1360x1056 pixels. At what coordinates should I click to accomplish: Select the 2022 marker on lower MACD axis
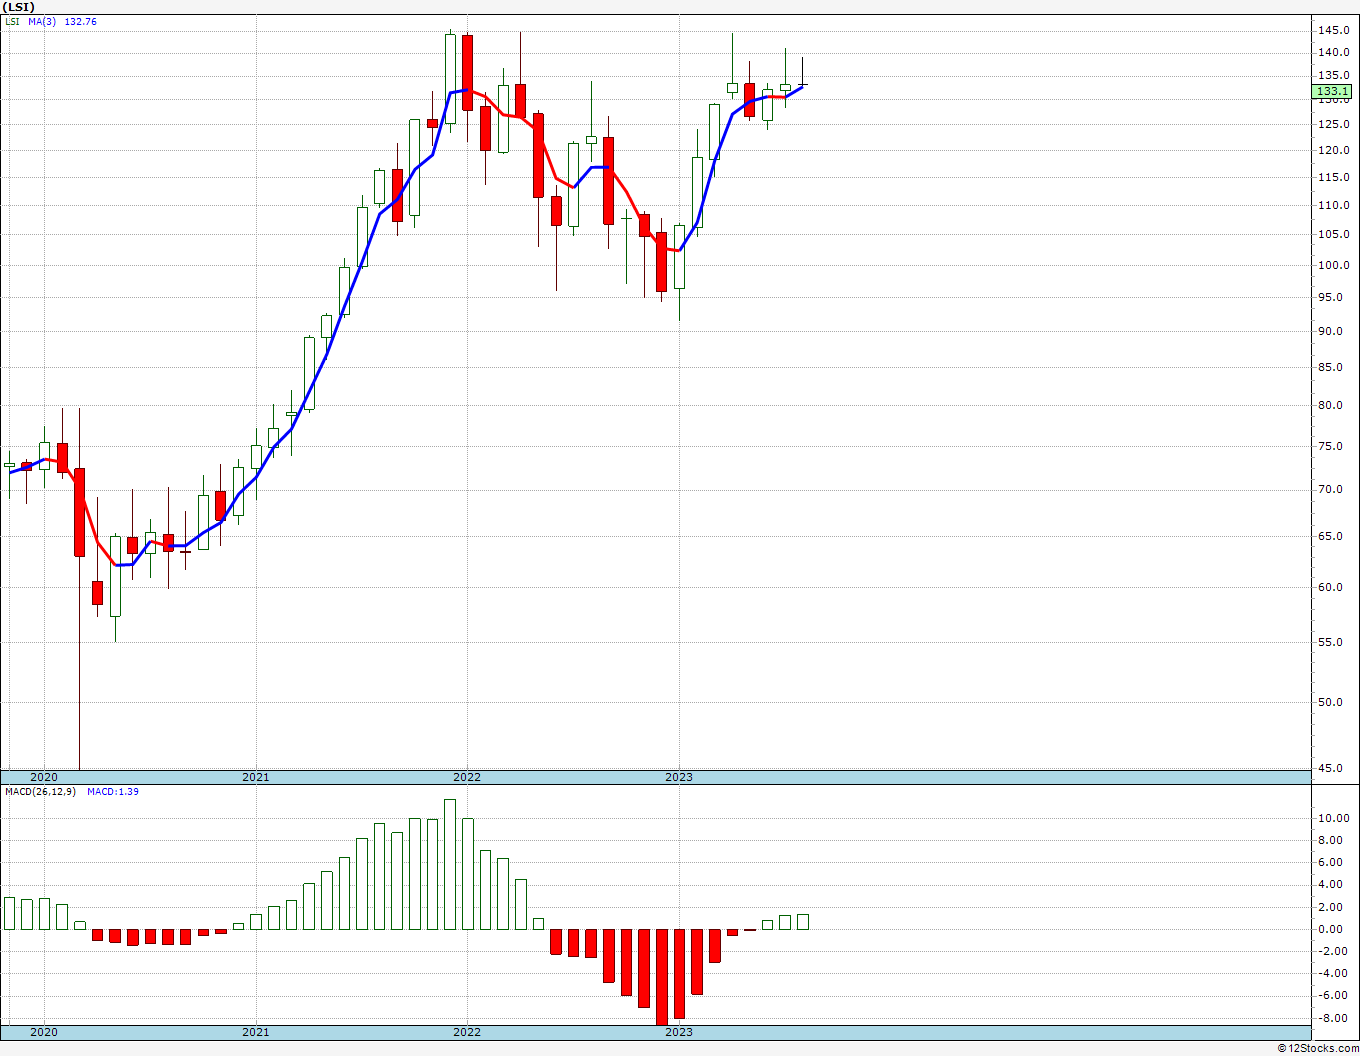coord(467,1032)
